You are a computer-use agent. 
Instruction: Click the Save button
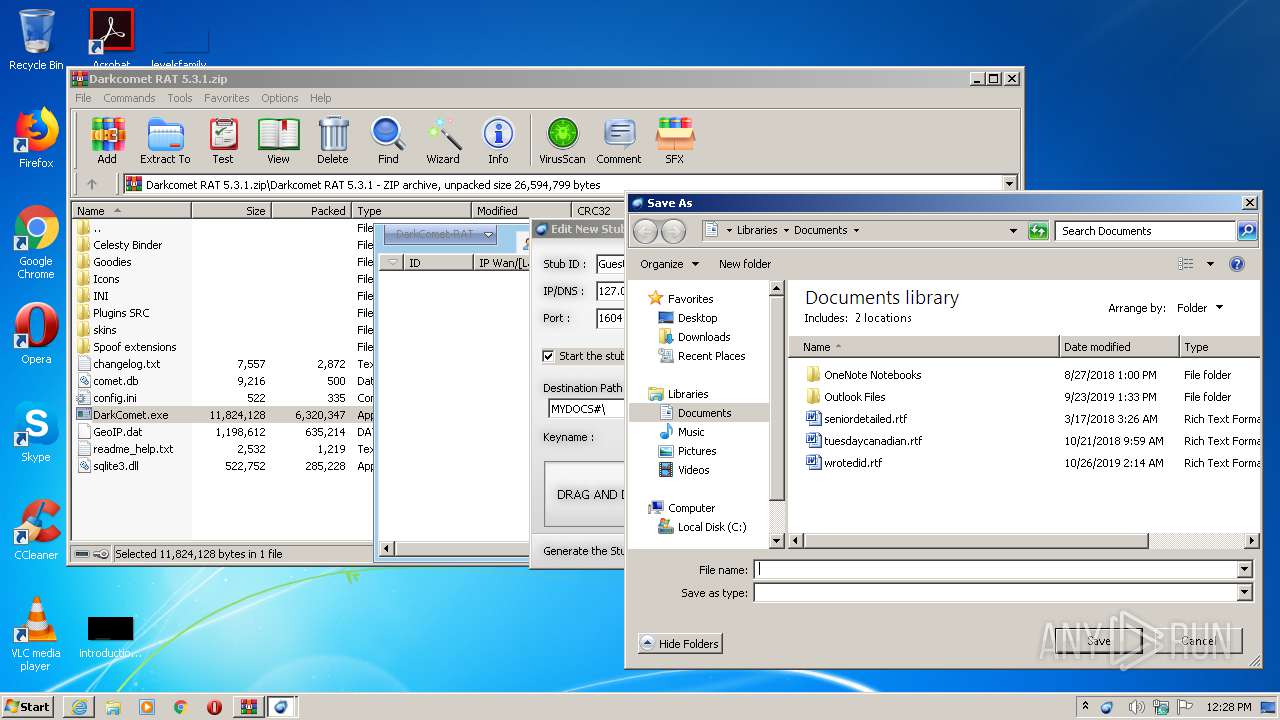[1098, 641]
